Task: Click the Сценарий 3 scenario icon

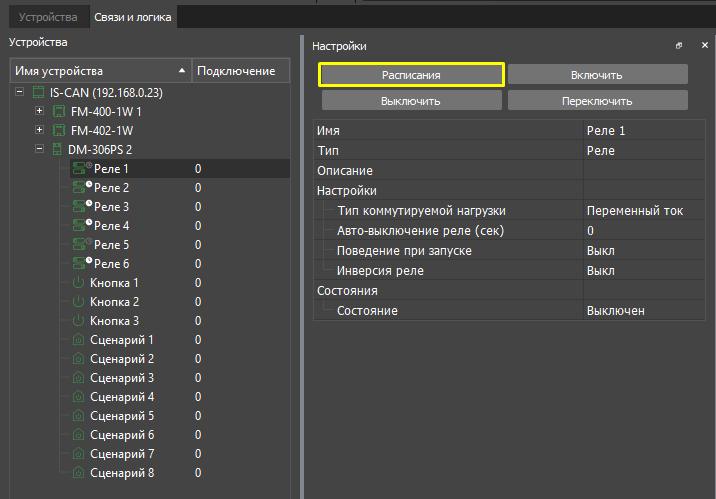Action: [79, 378]
